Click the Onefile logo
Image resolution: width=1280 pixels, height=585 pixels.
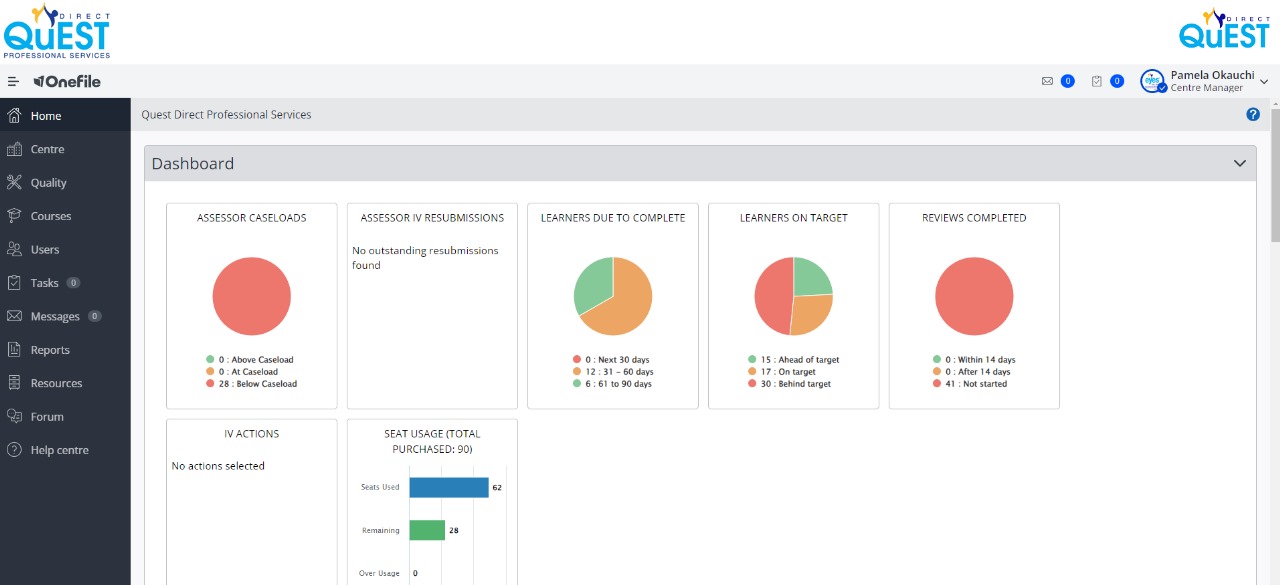[67, 82]
